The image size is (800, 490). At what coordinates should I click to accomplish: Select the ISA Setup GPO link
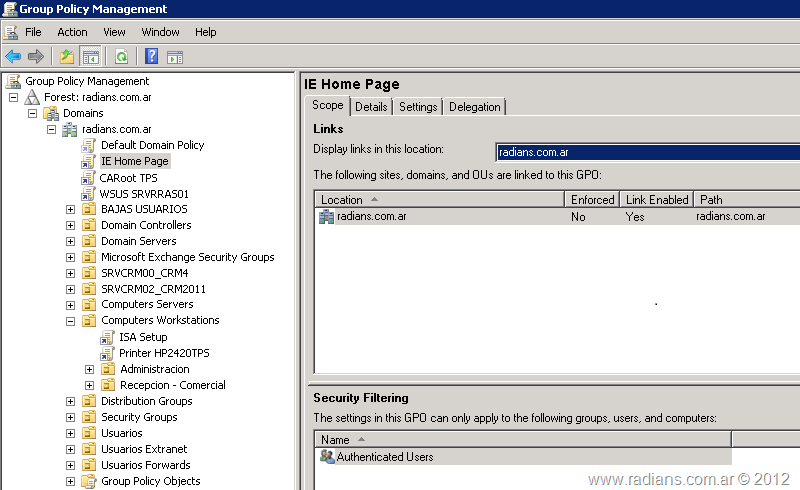(x=143, y=337)
